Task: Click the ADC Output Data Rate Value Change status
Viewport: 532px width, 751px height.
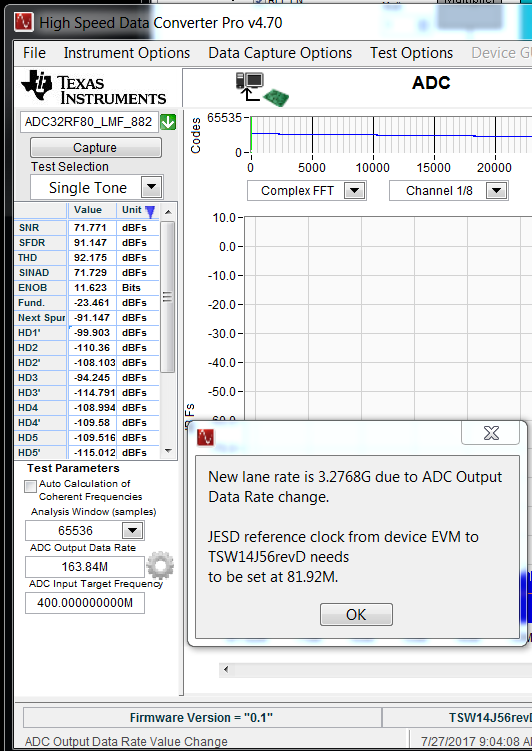Action: [x=126, y=741]
